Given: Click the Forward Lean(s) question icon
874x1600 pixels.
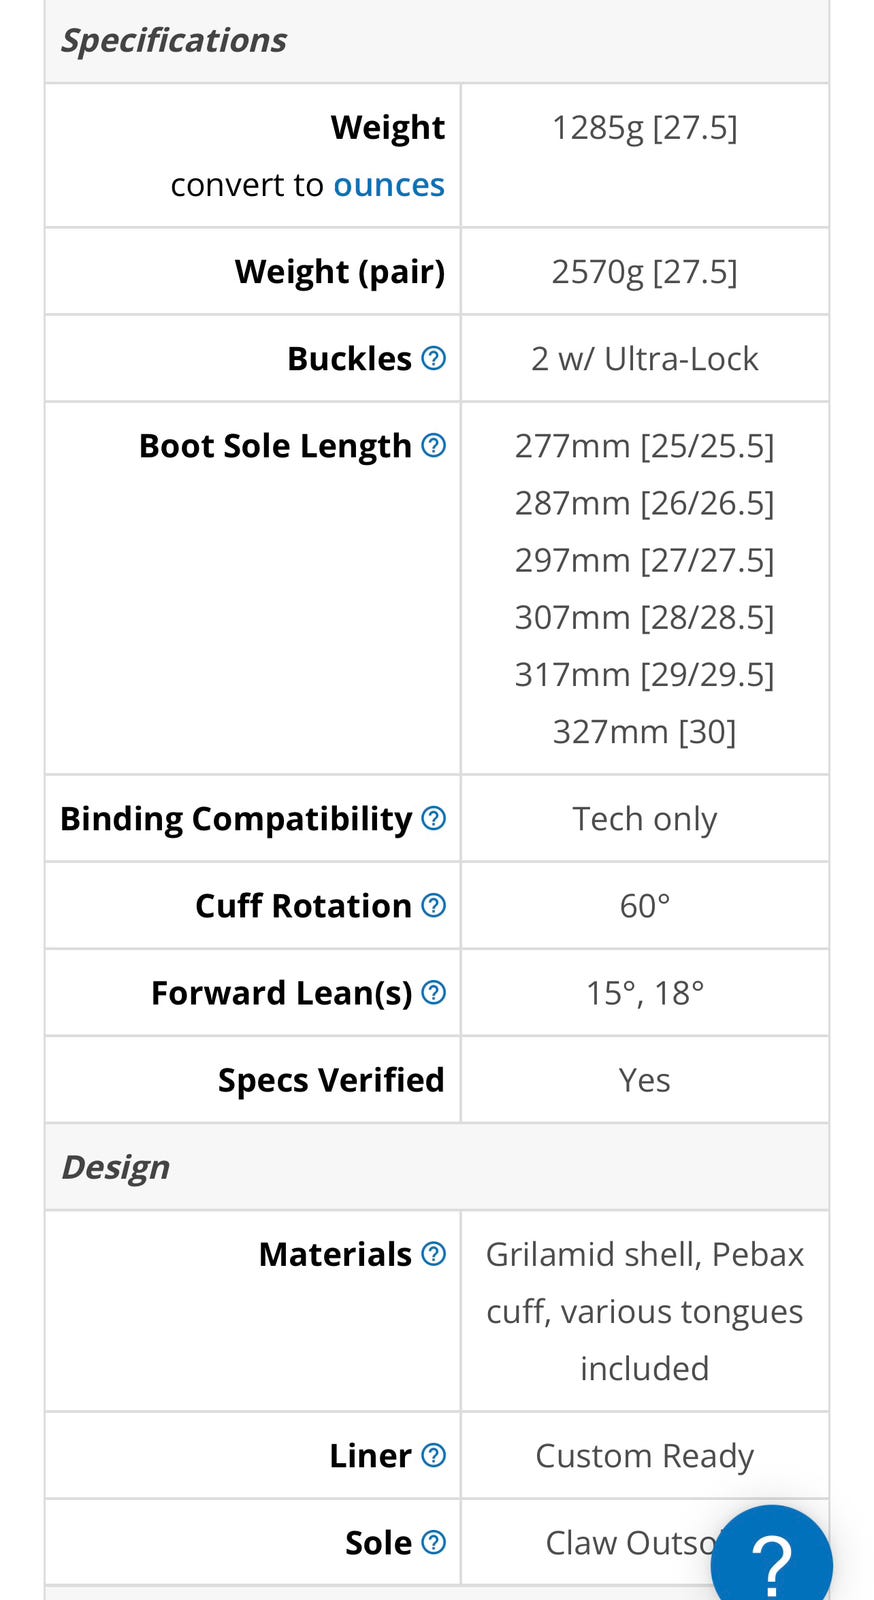Looking at the screenshot, I should (433, 992).
